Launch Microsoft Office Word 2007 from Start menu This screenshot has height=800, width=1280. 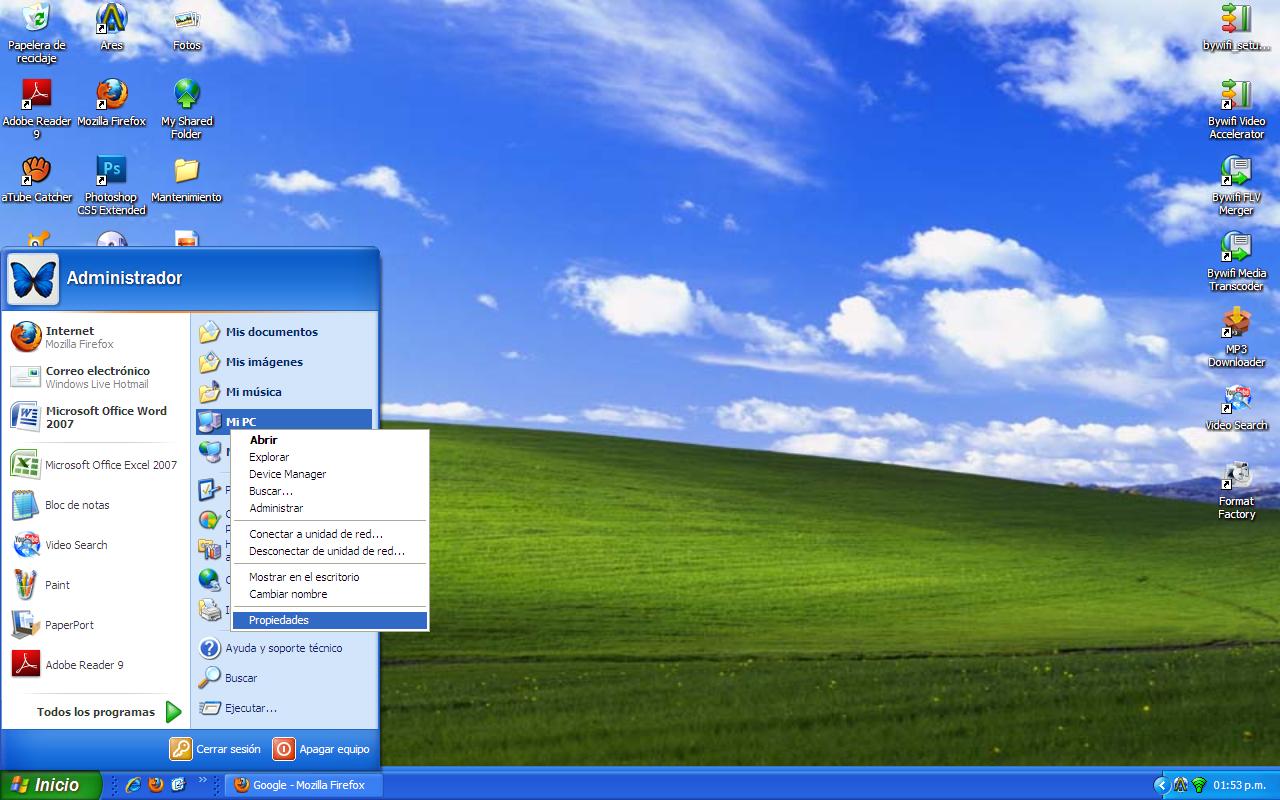pos(96,417)
